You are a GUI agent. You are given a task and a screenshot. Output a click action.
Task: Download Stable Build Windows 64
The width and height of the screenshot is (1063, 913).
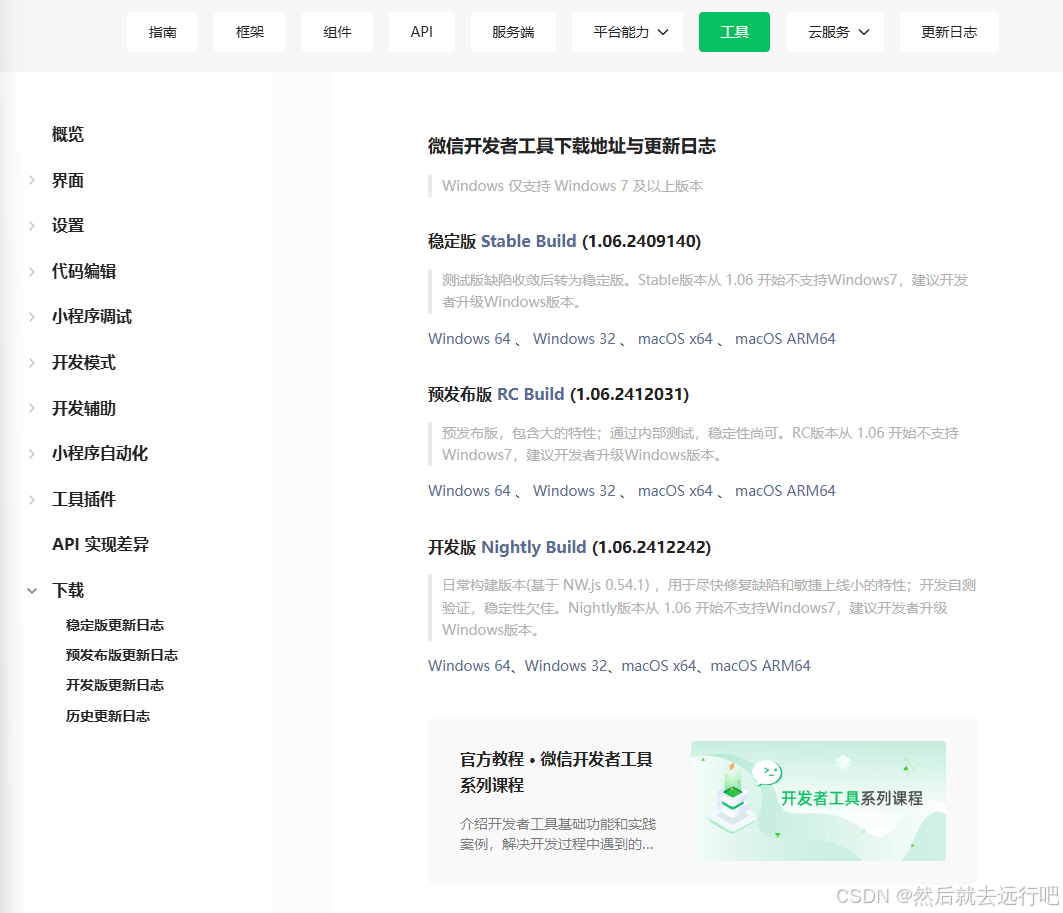469,339
